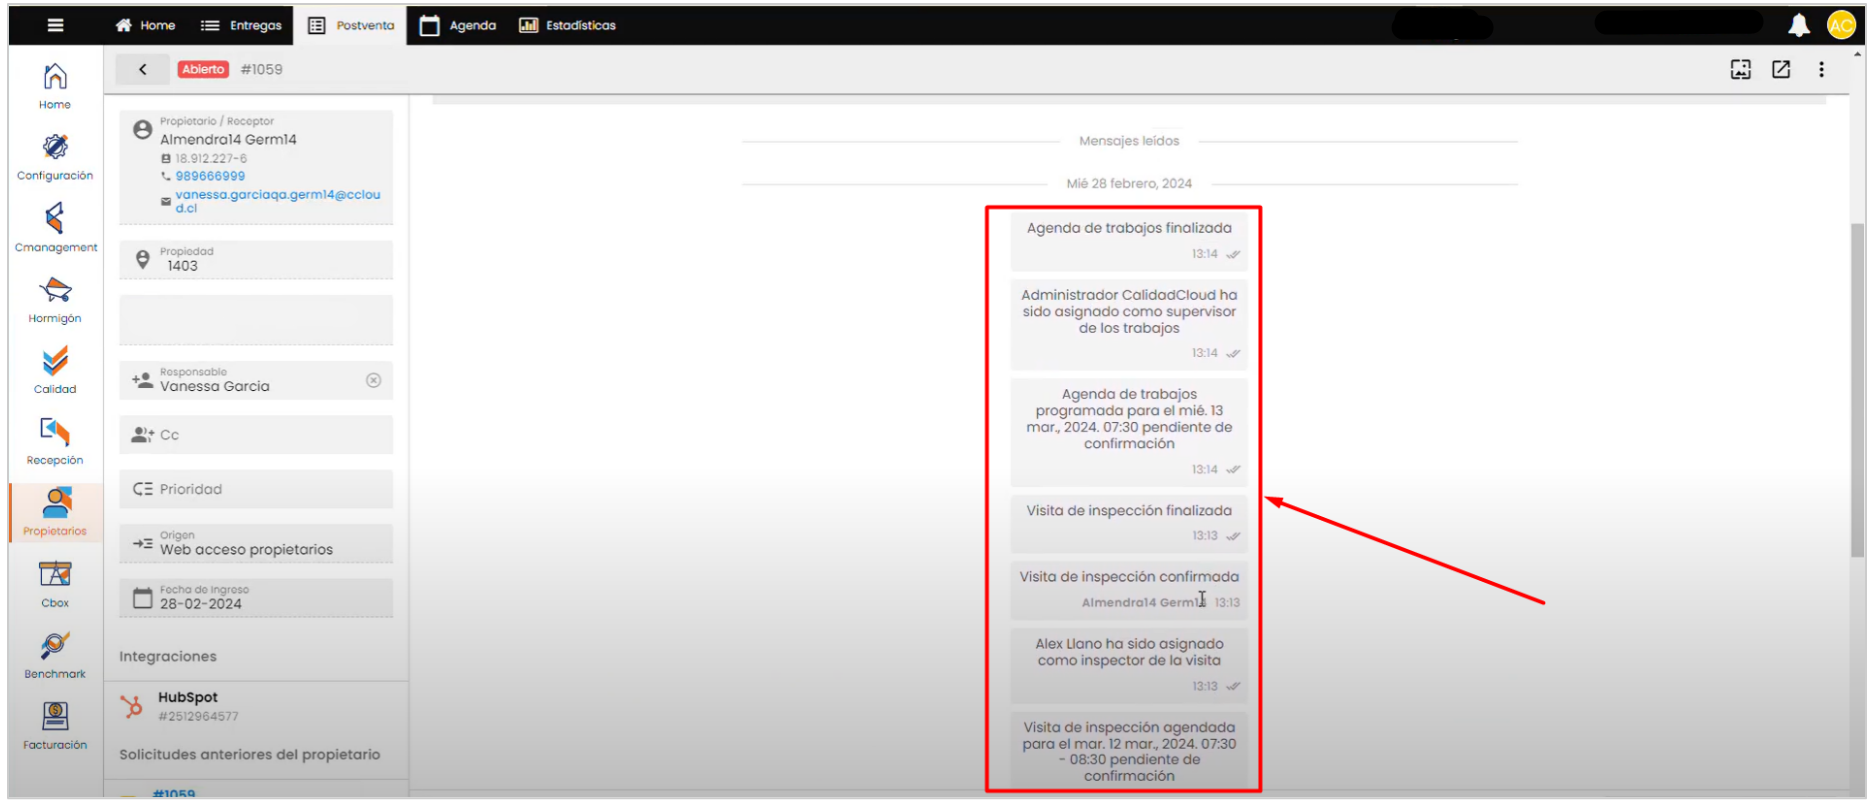The height and width of the screenshot is (805, 1872).
Task: Go back using the arrow button
Action: [143, 69]
